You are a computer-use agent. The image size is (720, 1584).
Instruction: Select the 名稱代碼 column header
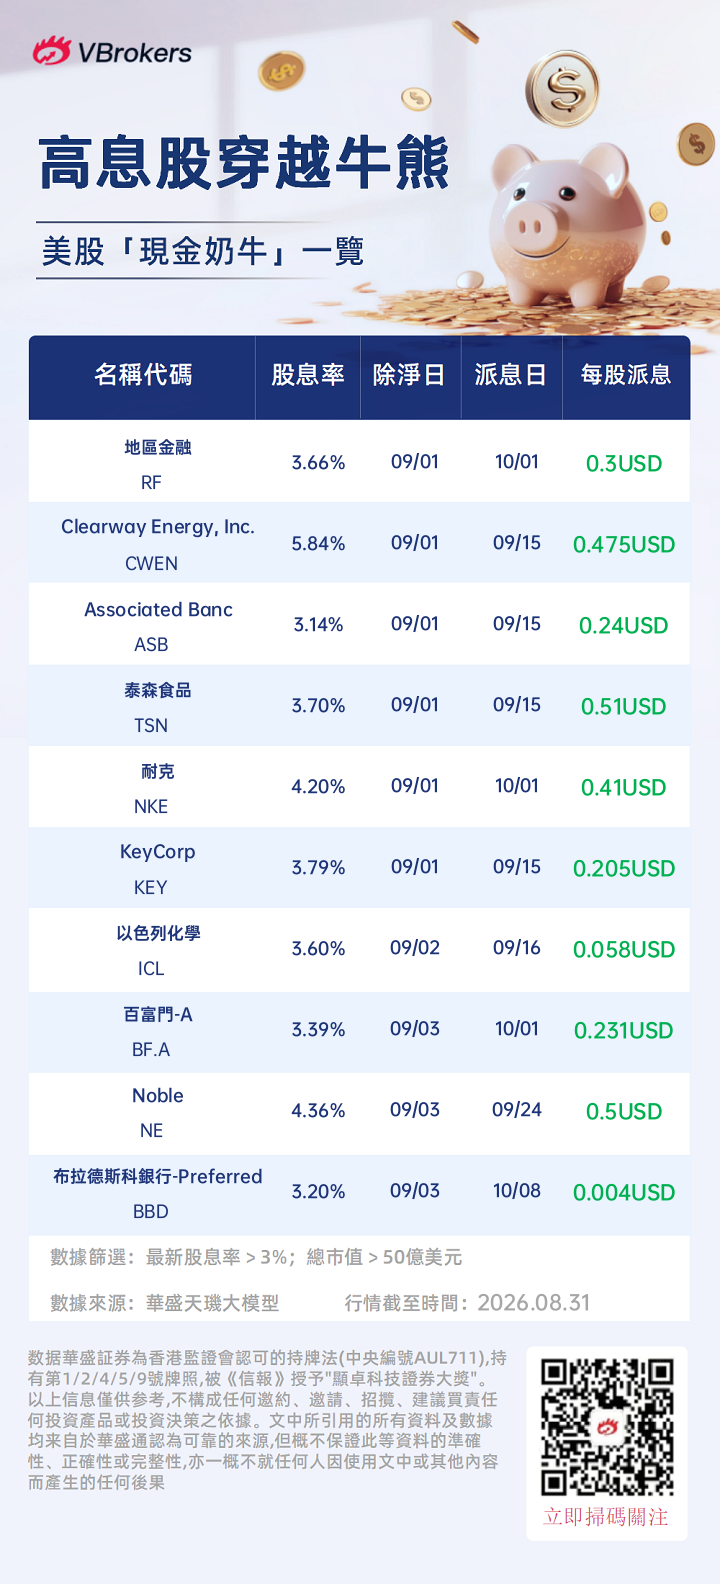pyautogui.click(x=143, y=375)
